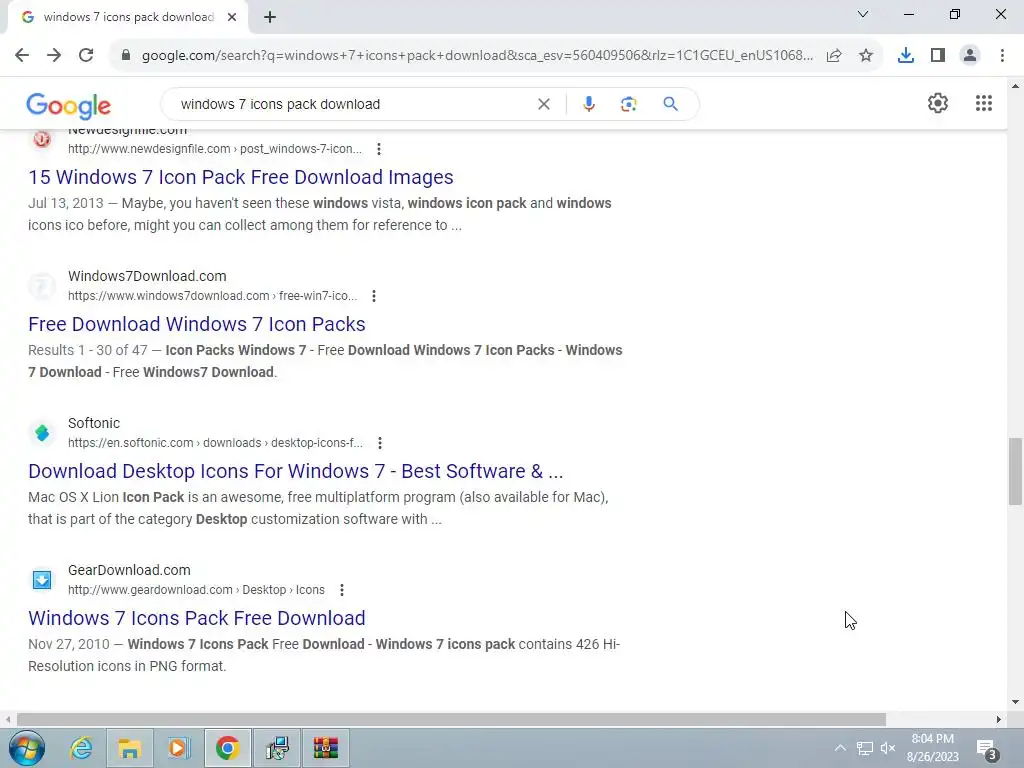This screenshot has width=1024, height=768.
Task: Open more options for Newdesignfile result
Action: [x=379, y=149]
